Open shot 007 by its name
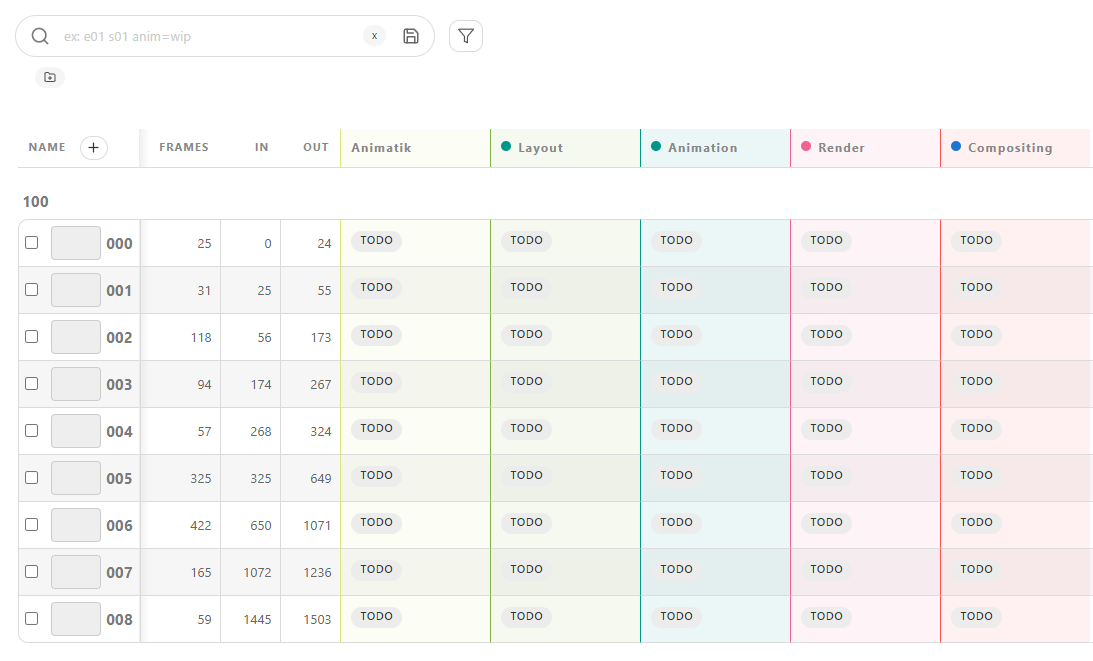The width and height of the screenshot is (1093, 661). tap(119, 572)
